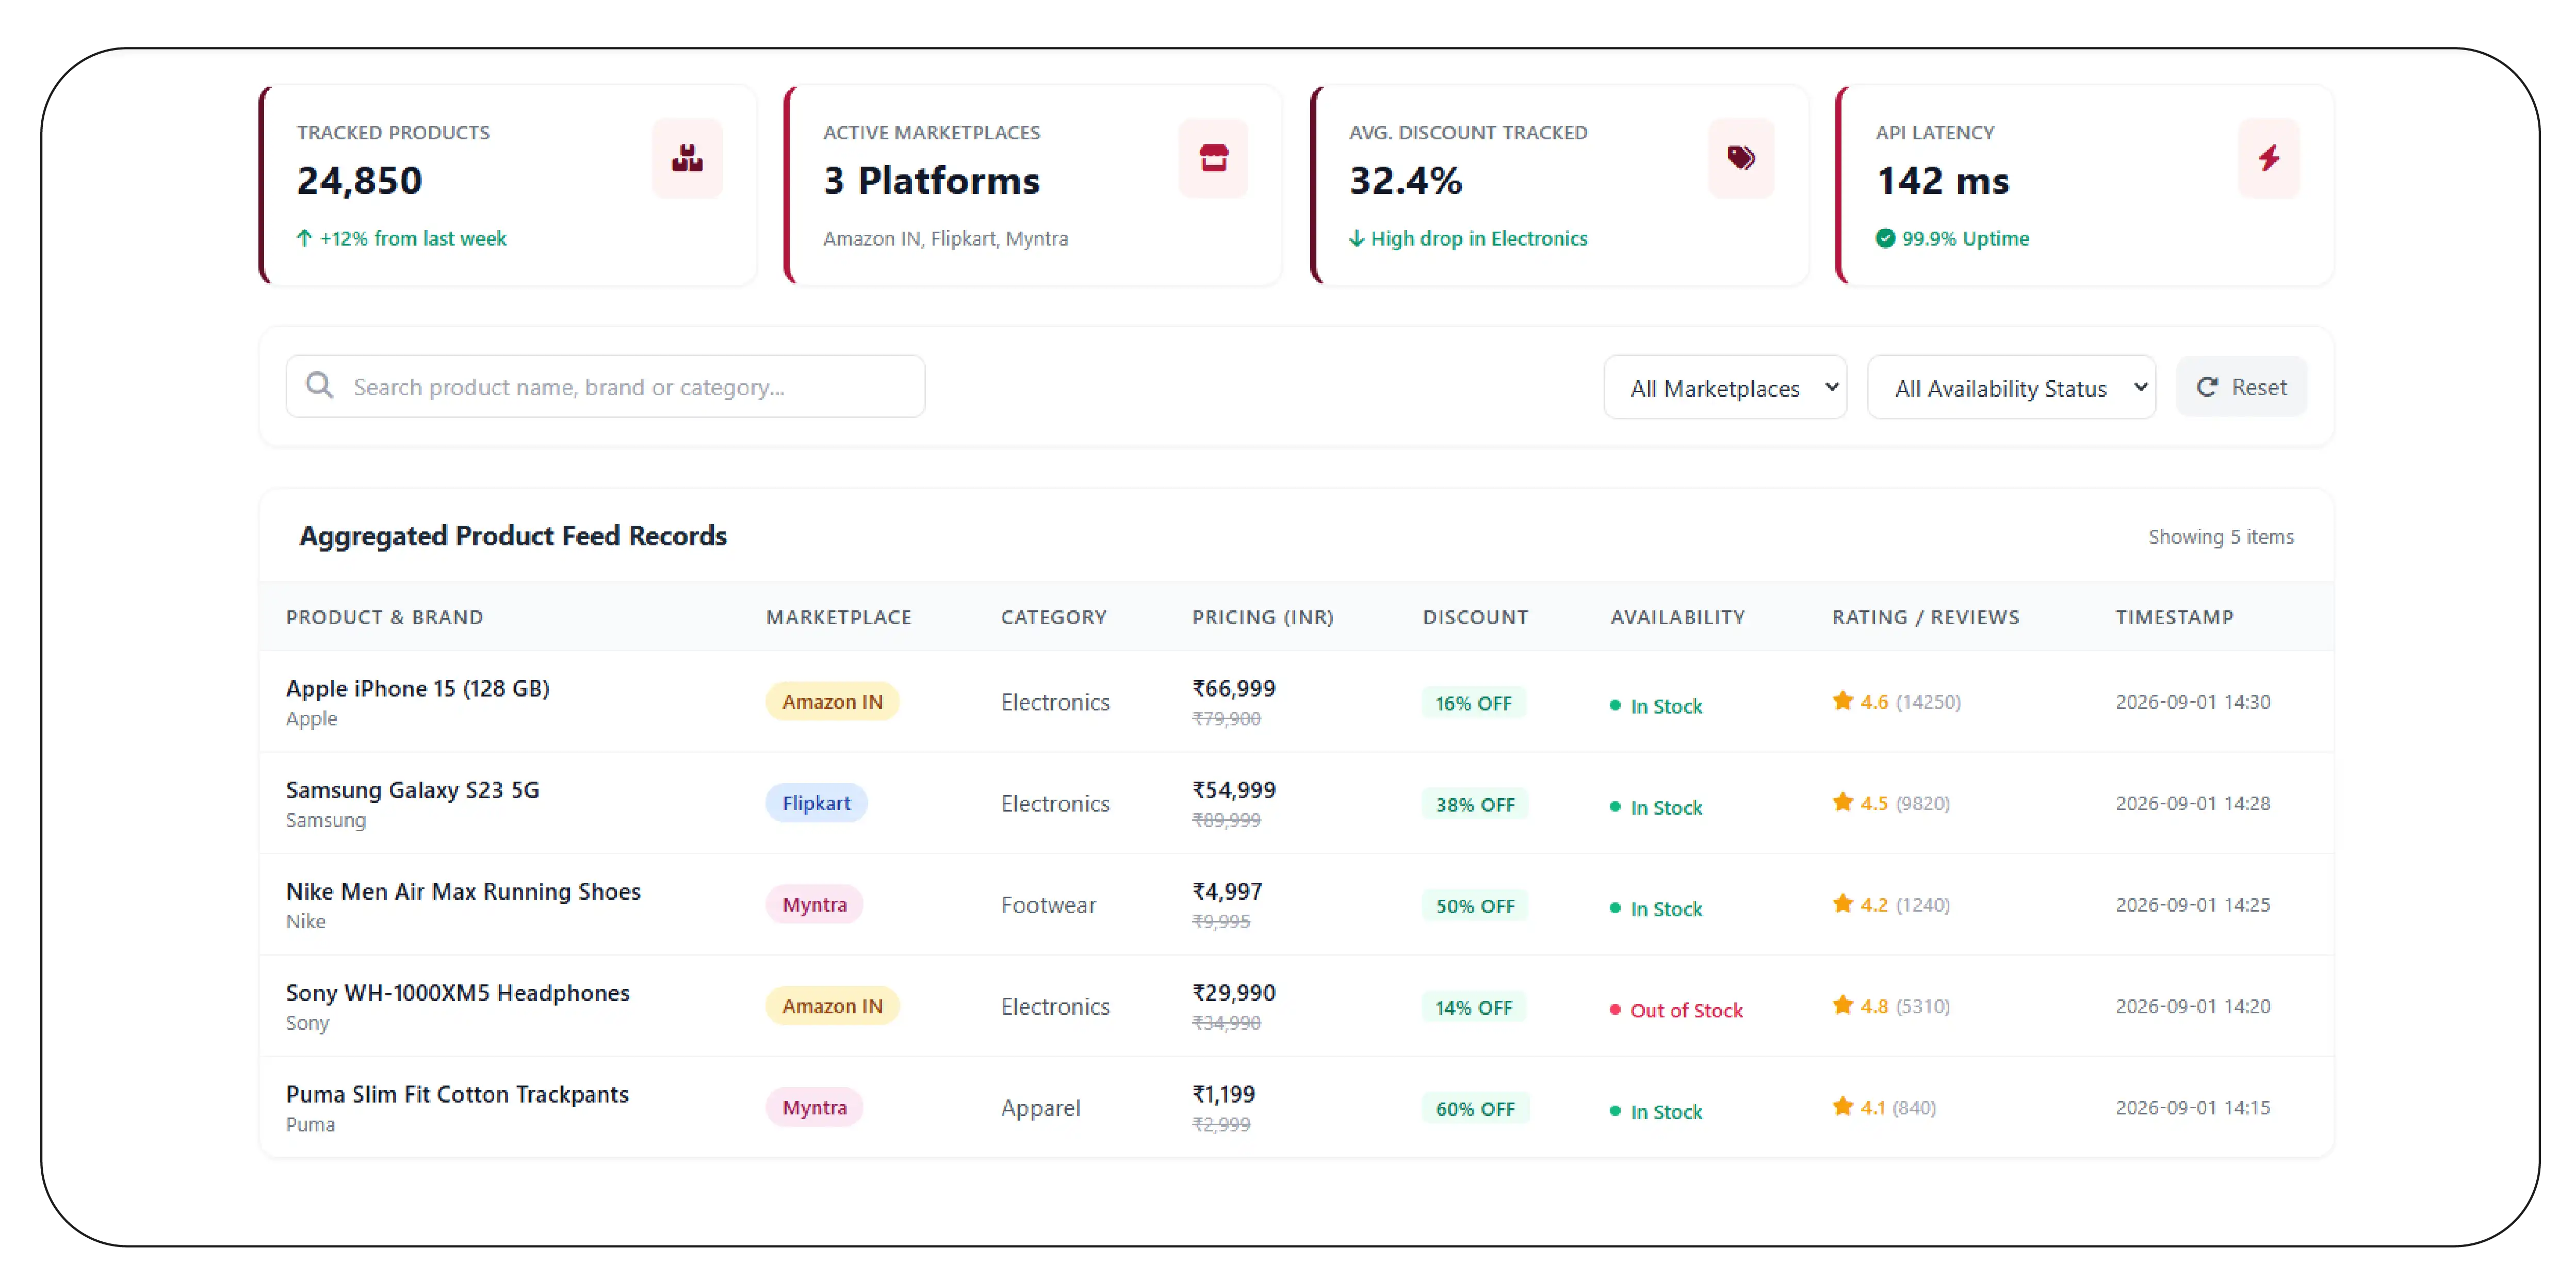Click the Footwear category cell
Image resolution: width=2576 pixels, height=1279 pixels.
(1048, 905)
